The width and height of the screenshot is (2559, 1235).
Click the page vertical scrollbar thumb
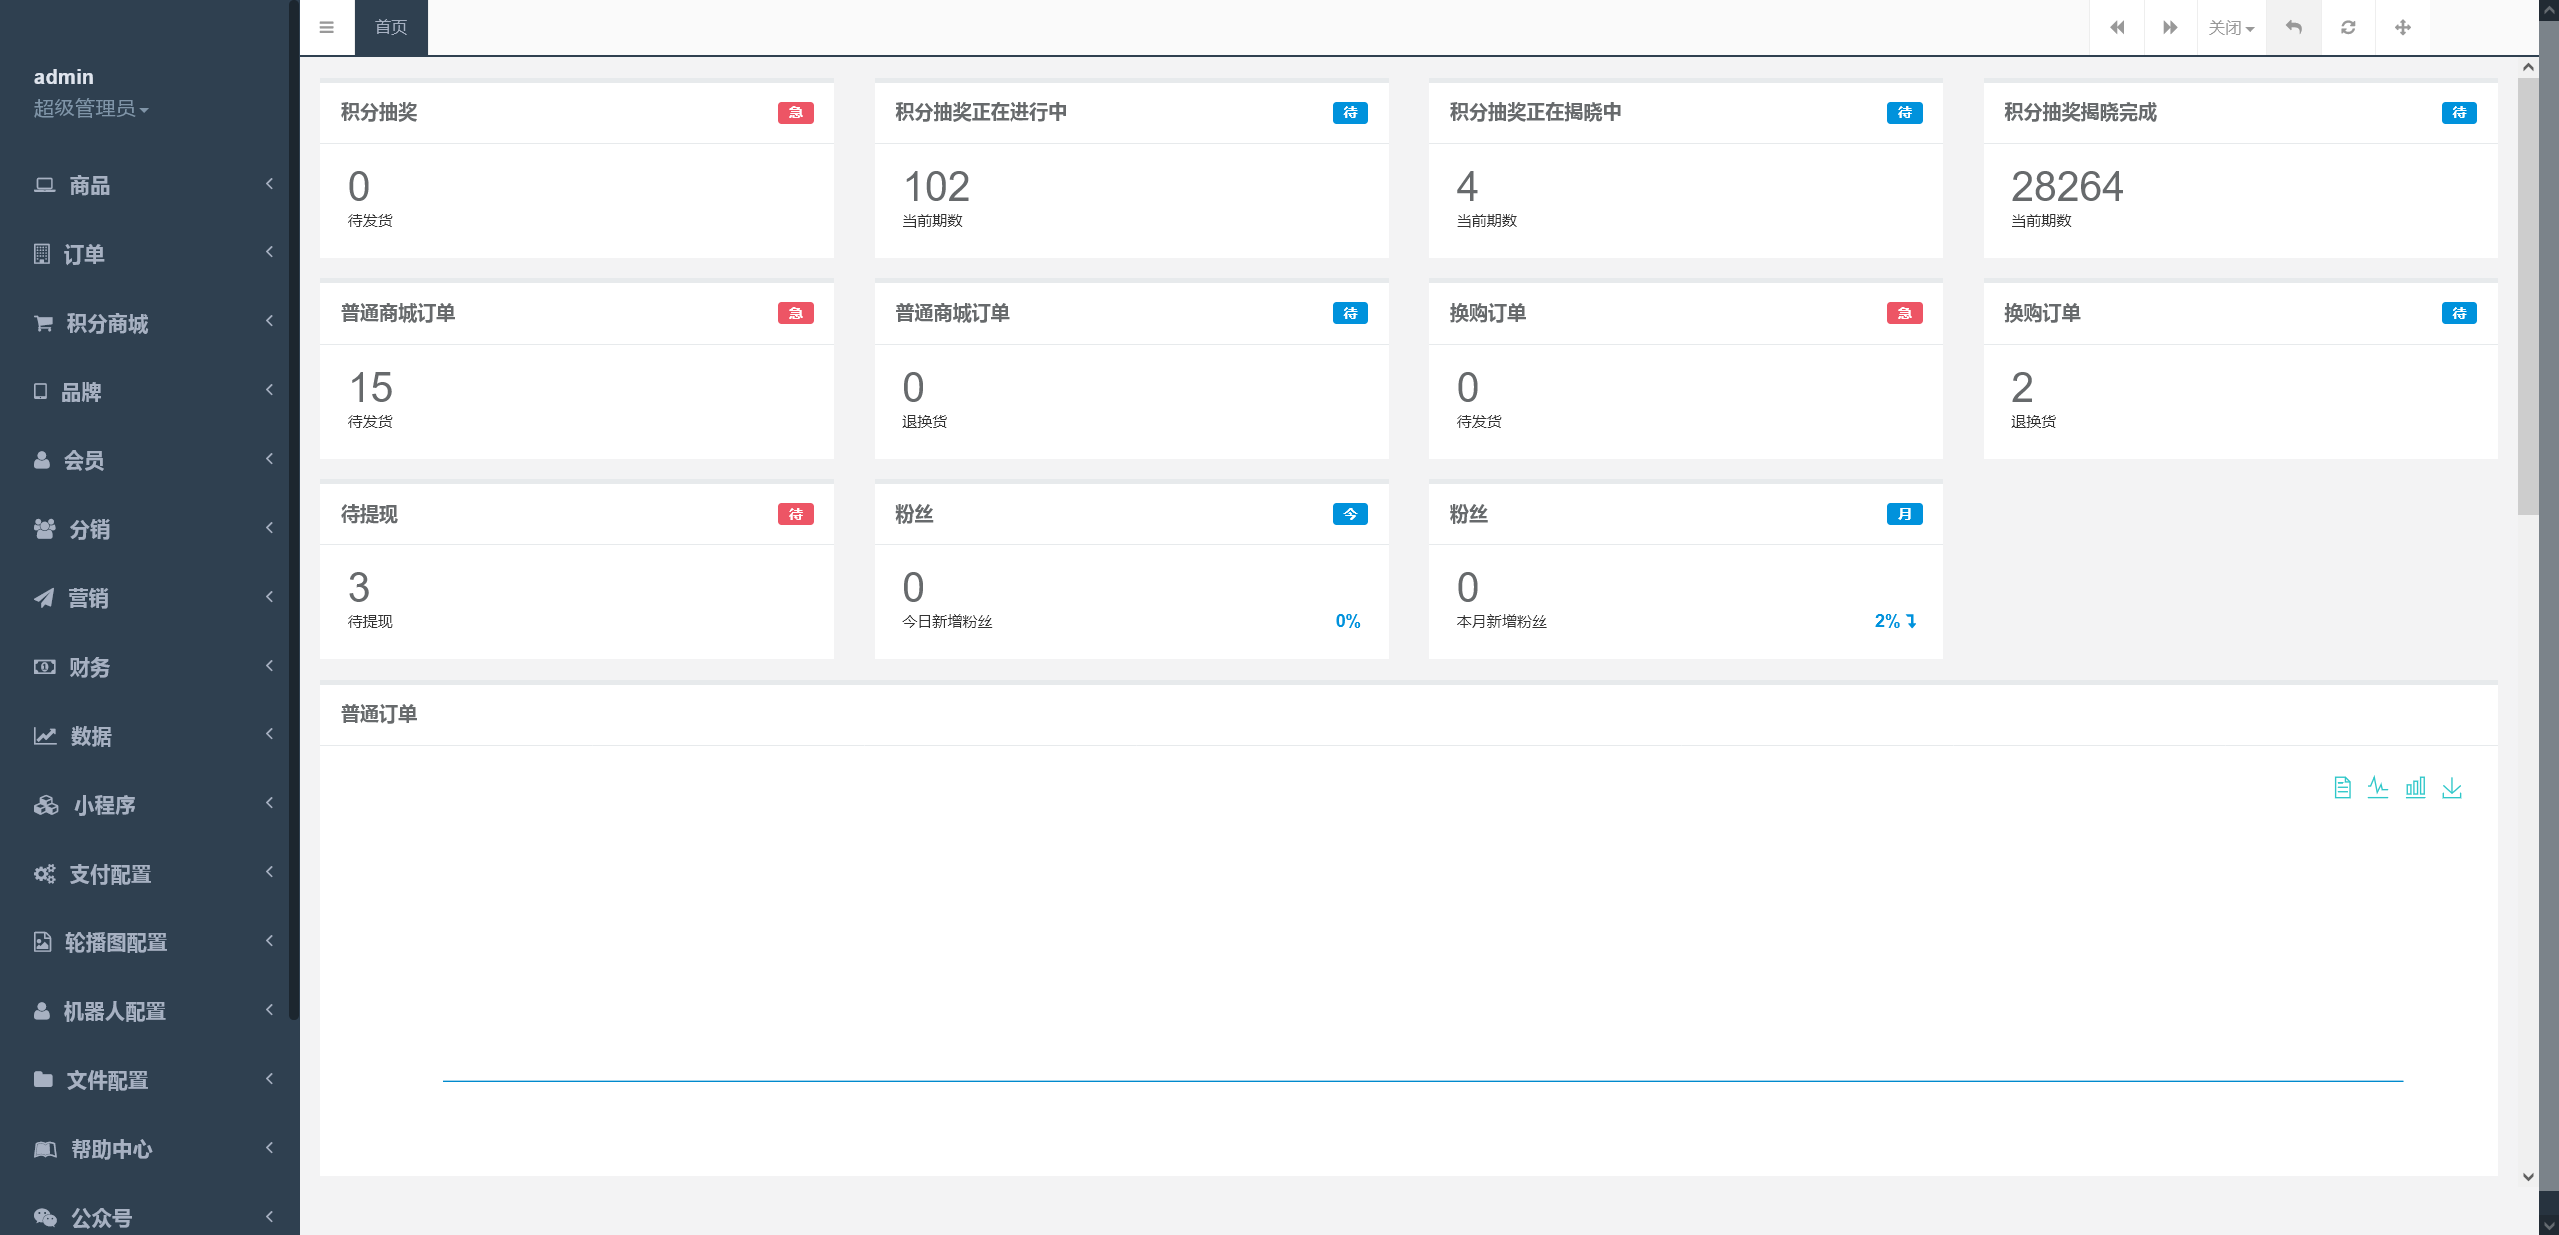(2527, 295)
